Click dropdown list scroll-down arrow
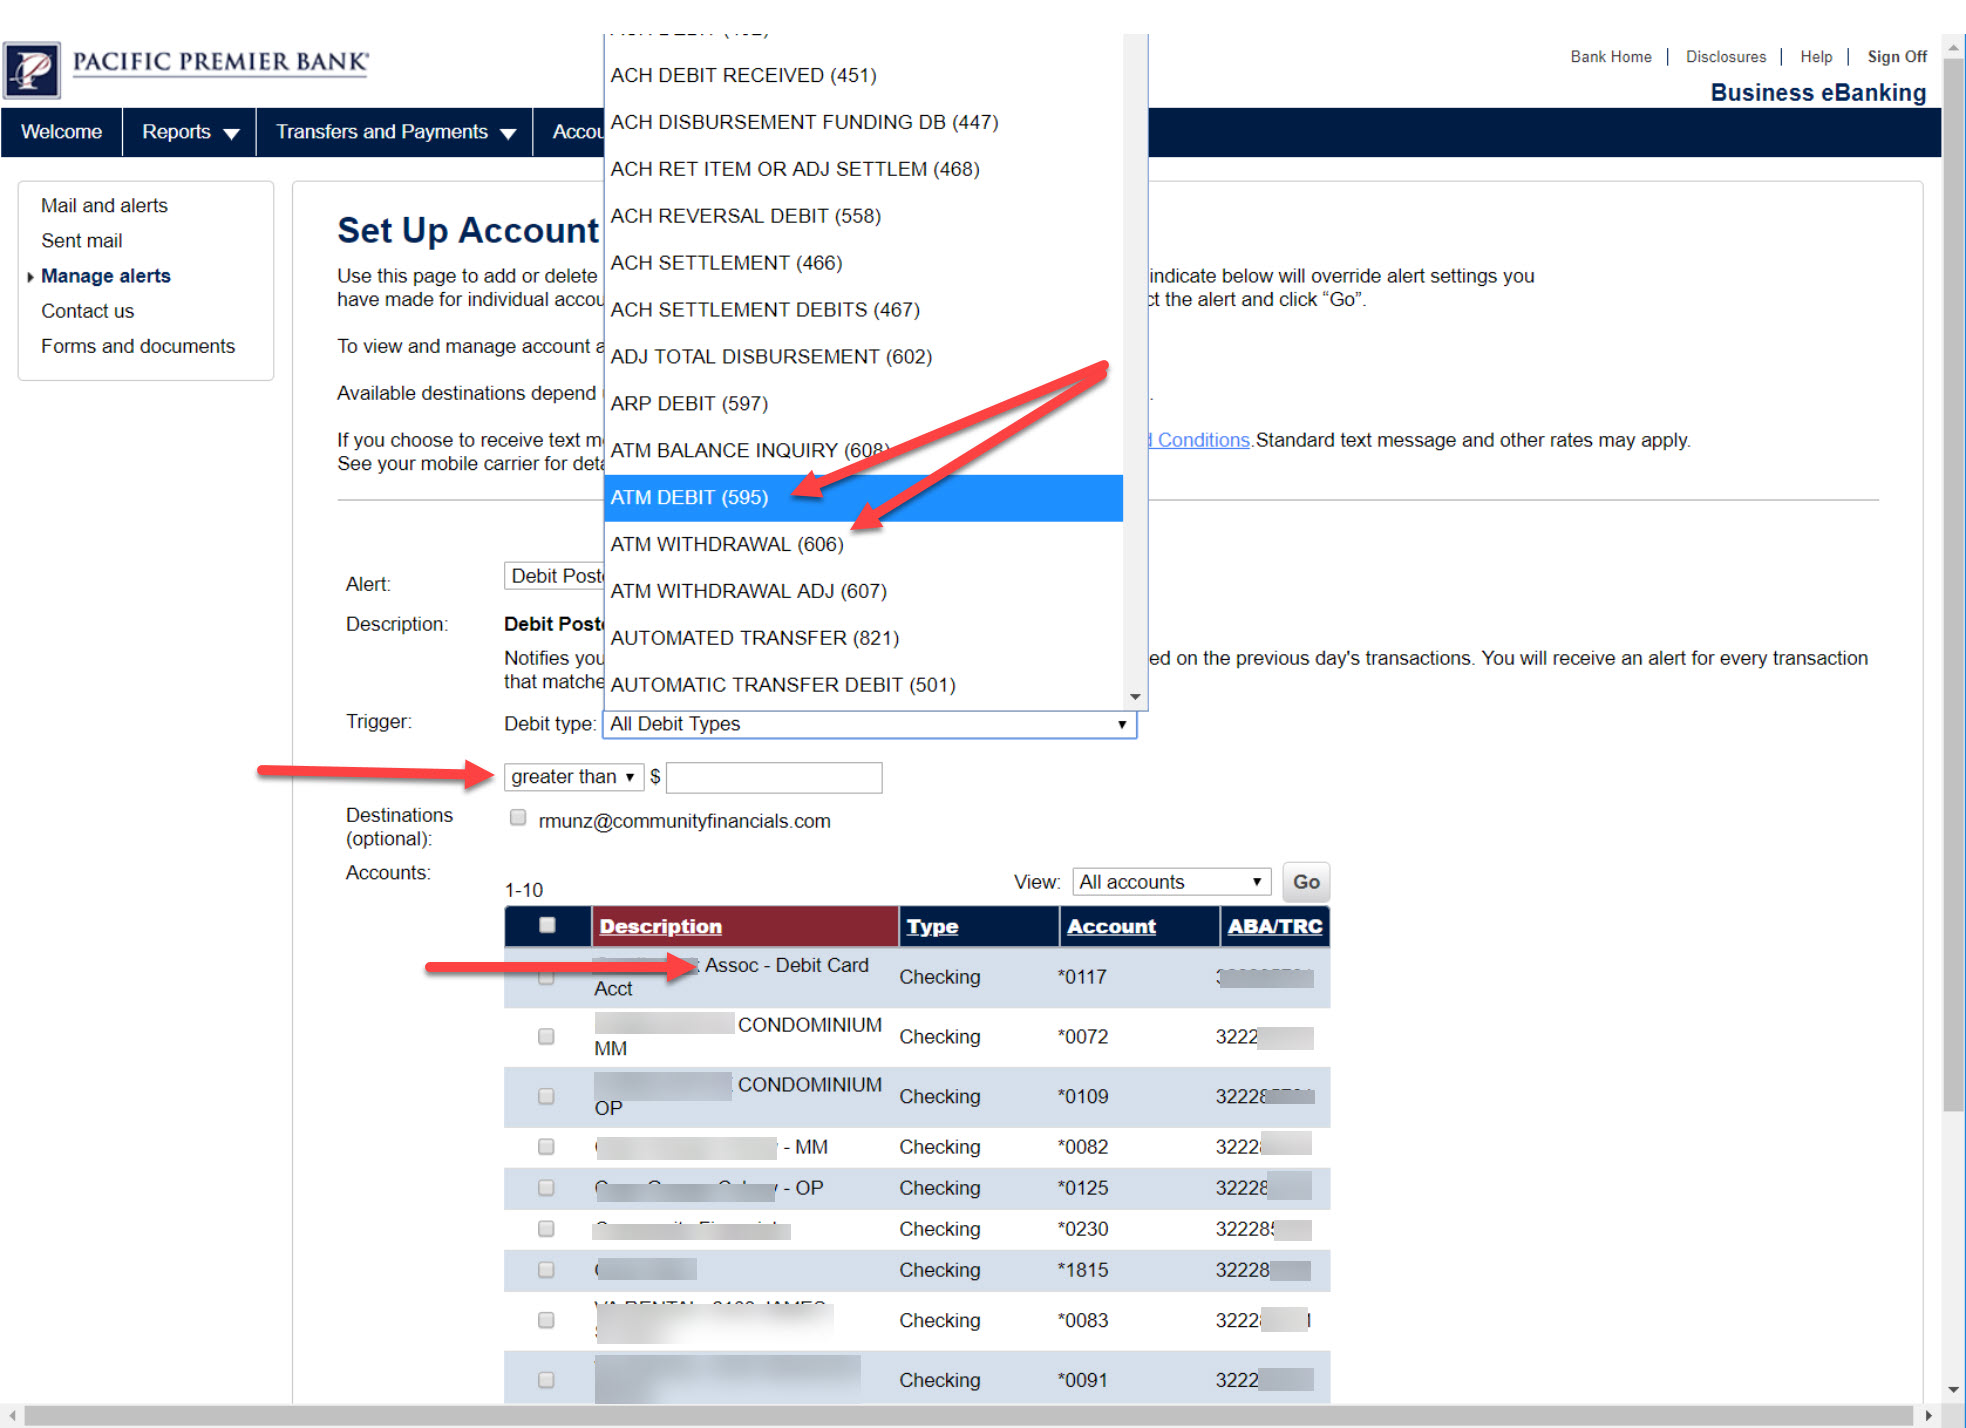1966x1428 pixels. pyautogui.click(x=1135, y=697)
